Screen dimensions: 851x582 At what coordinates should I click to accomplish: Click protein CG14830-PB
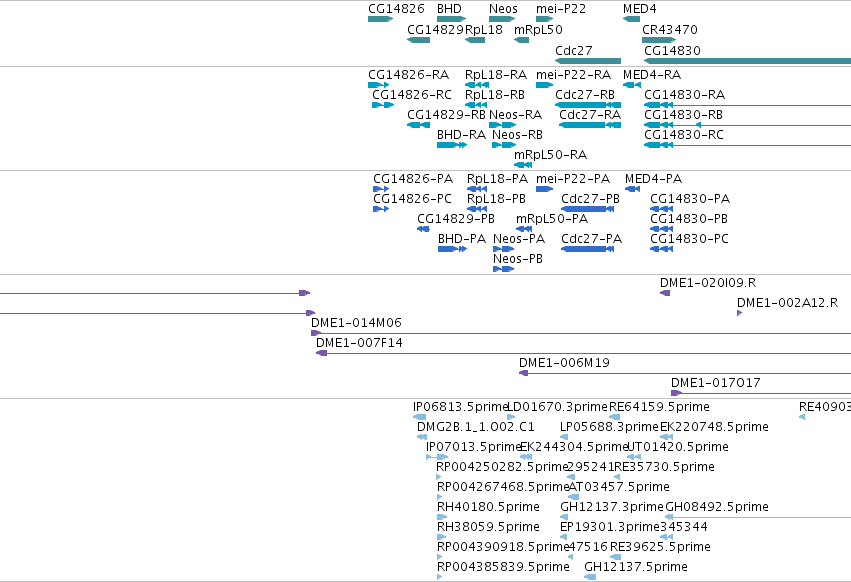[662, 229]
